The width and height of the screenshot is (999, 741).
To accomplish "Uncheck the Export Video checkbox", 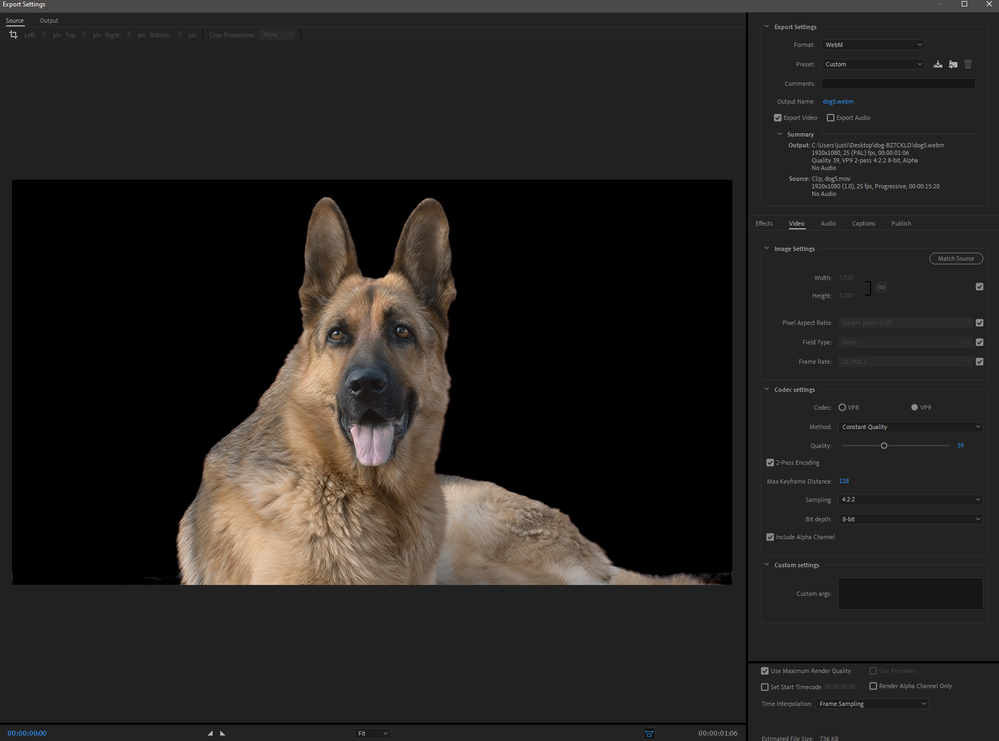I will 777,117.
